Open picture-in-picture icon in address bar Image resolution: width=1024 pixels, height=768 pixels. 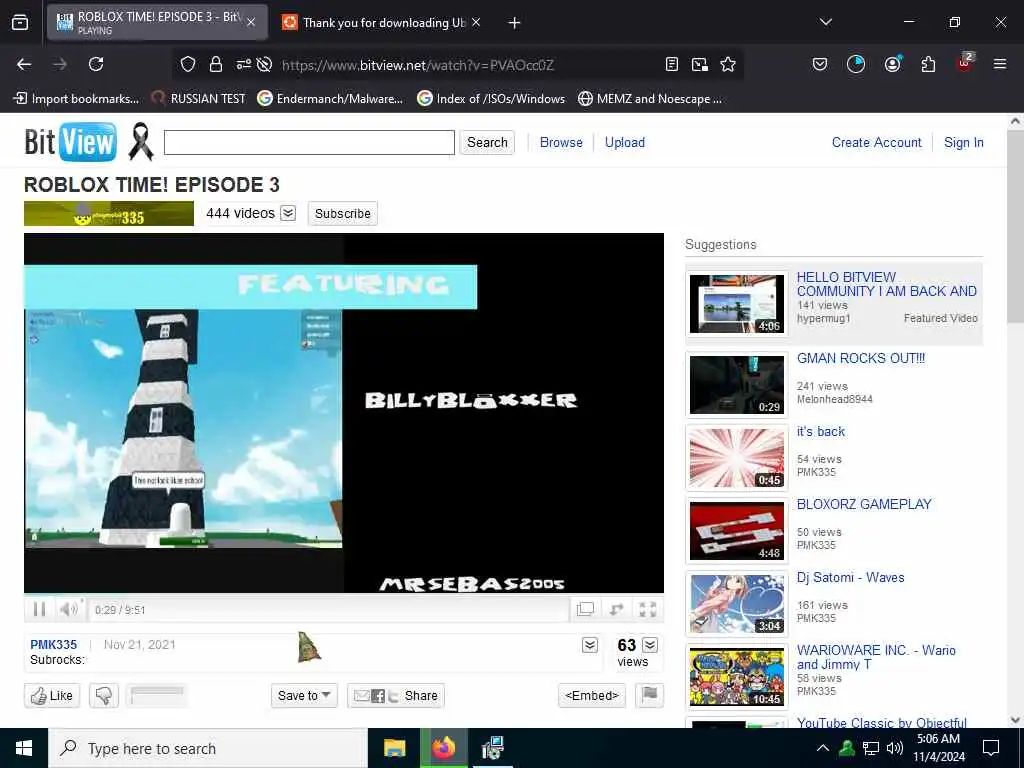[699, 64]
